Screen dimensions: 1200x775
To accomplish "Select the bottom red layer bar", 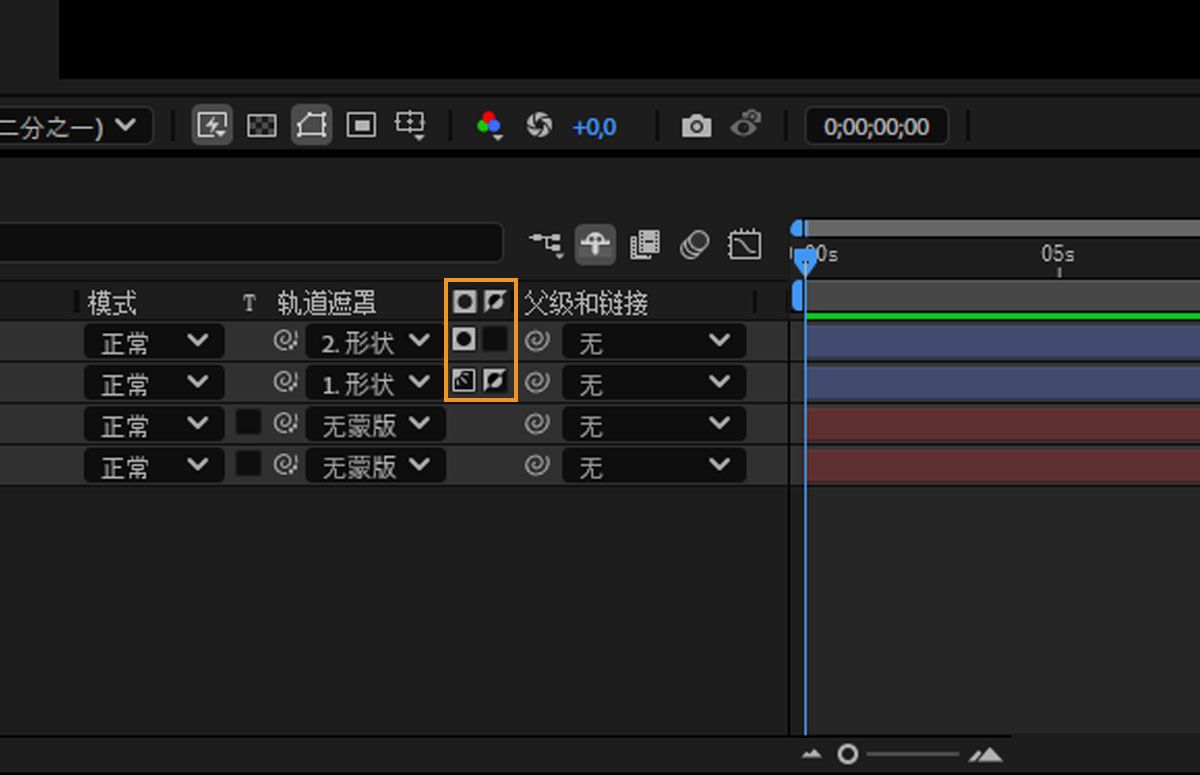I will coord(1002,467).
